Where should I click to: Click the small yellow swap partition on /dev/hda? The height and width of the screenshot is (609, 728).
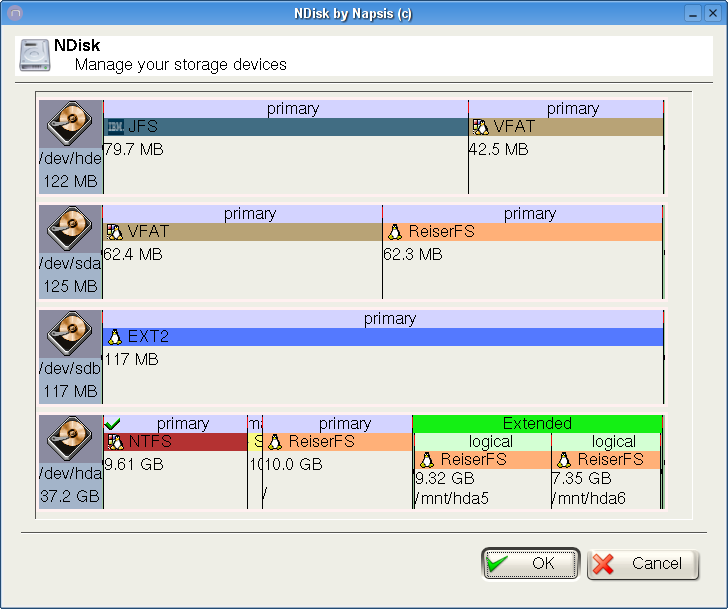click(x=256, y=442)
